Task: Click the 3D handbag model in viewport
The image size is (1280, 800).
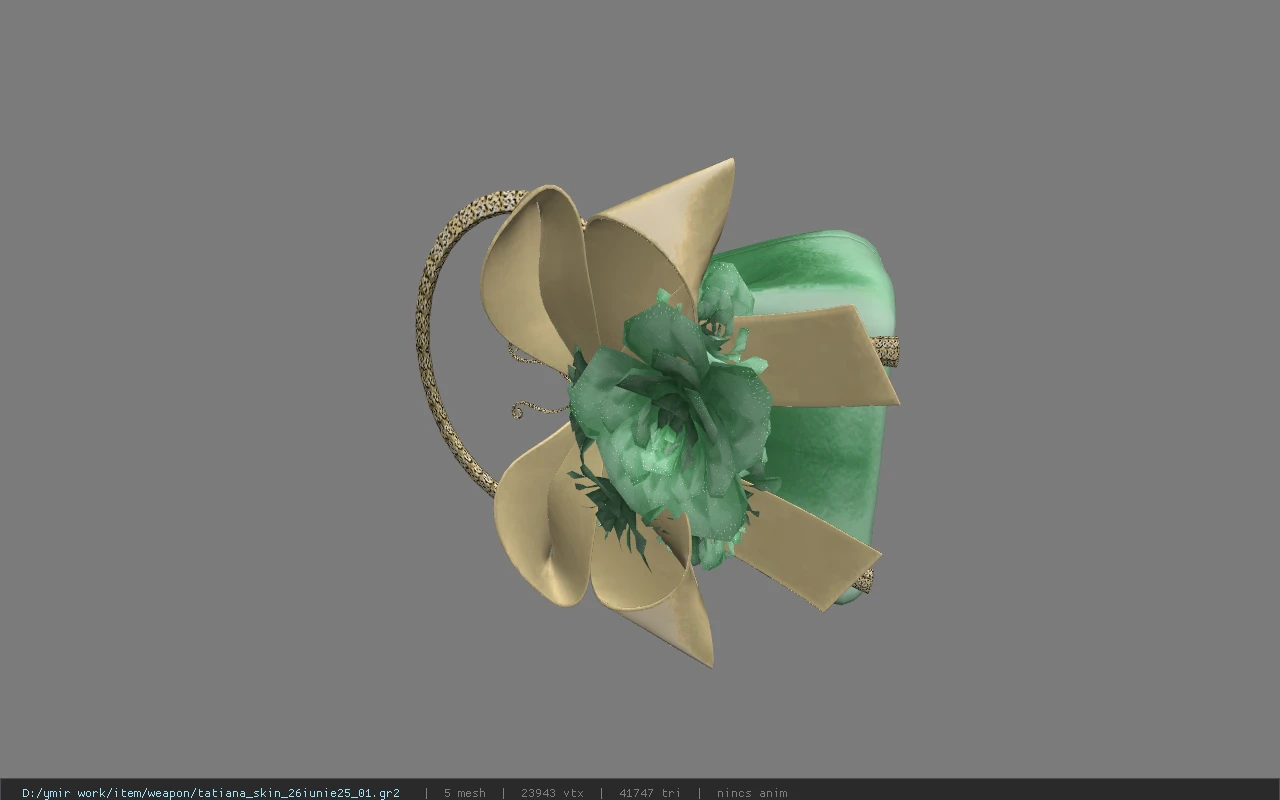Action: tap(657, 412)
